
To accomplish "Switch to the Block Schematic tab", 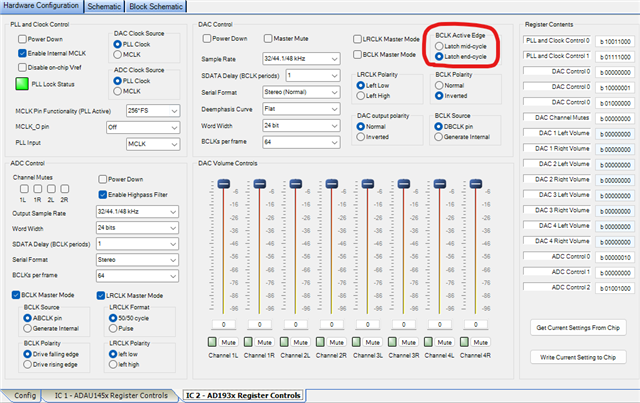I will (156, 7).
